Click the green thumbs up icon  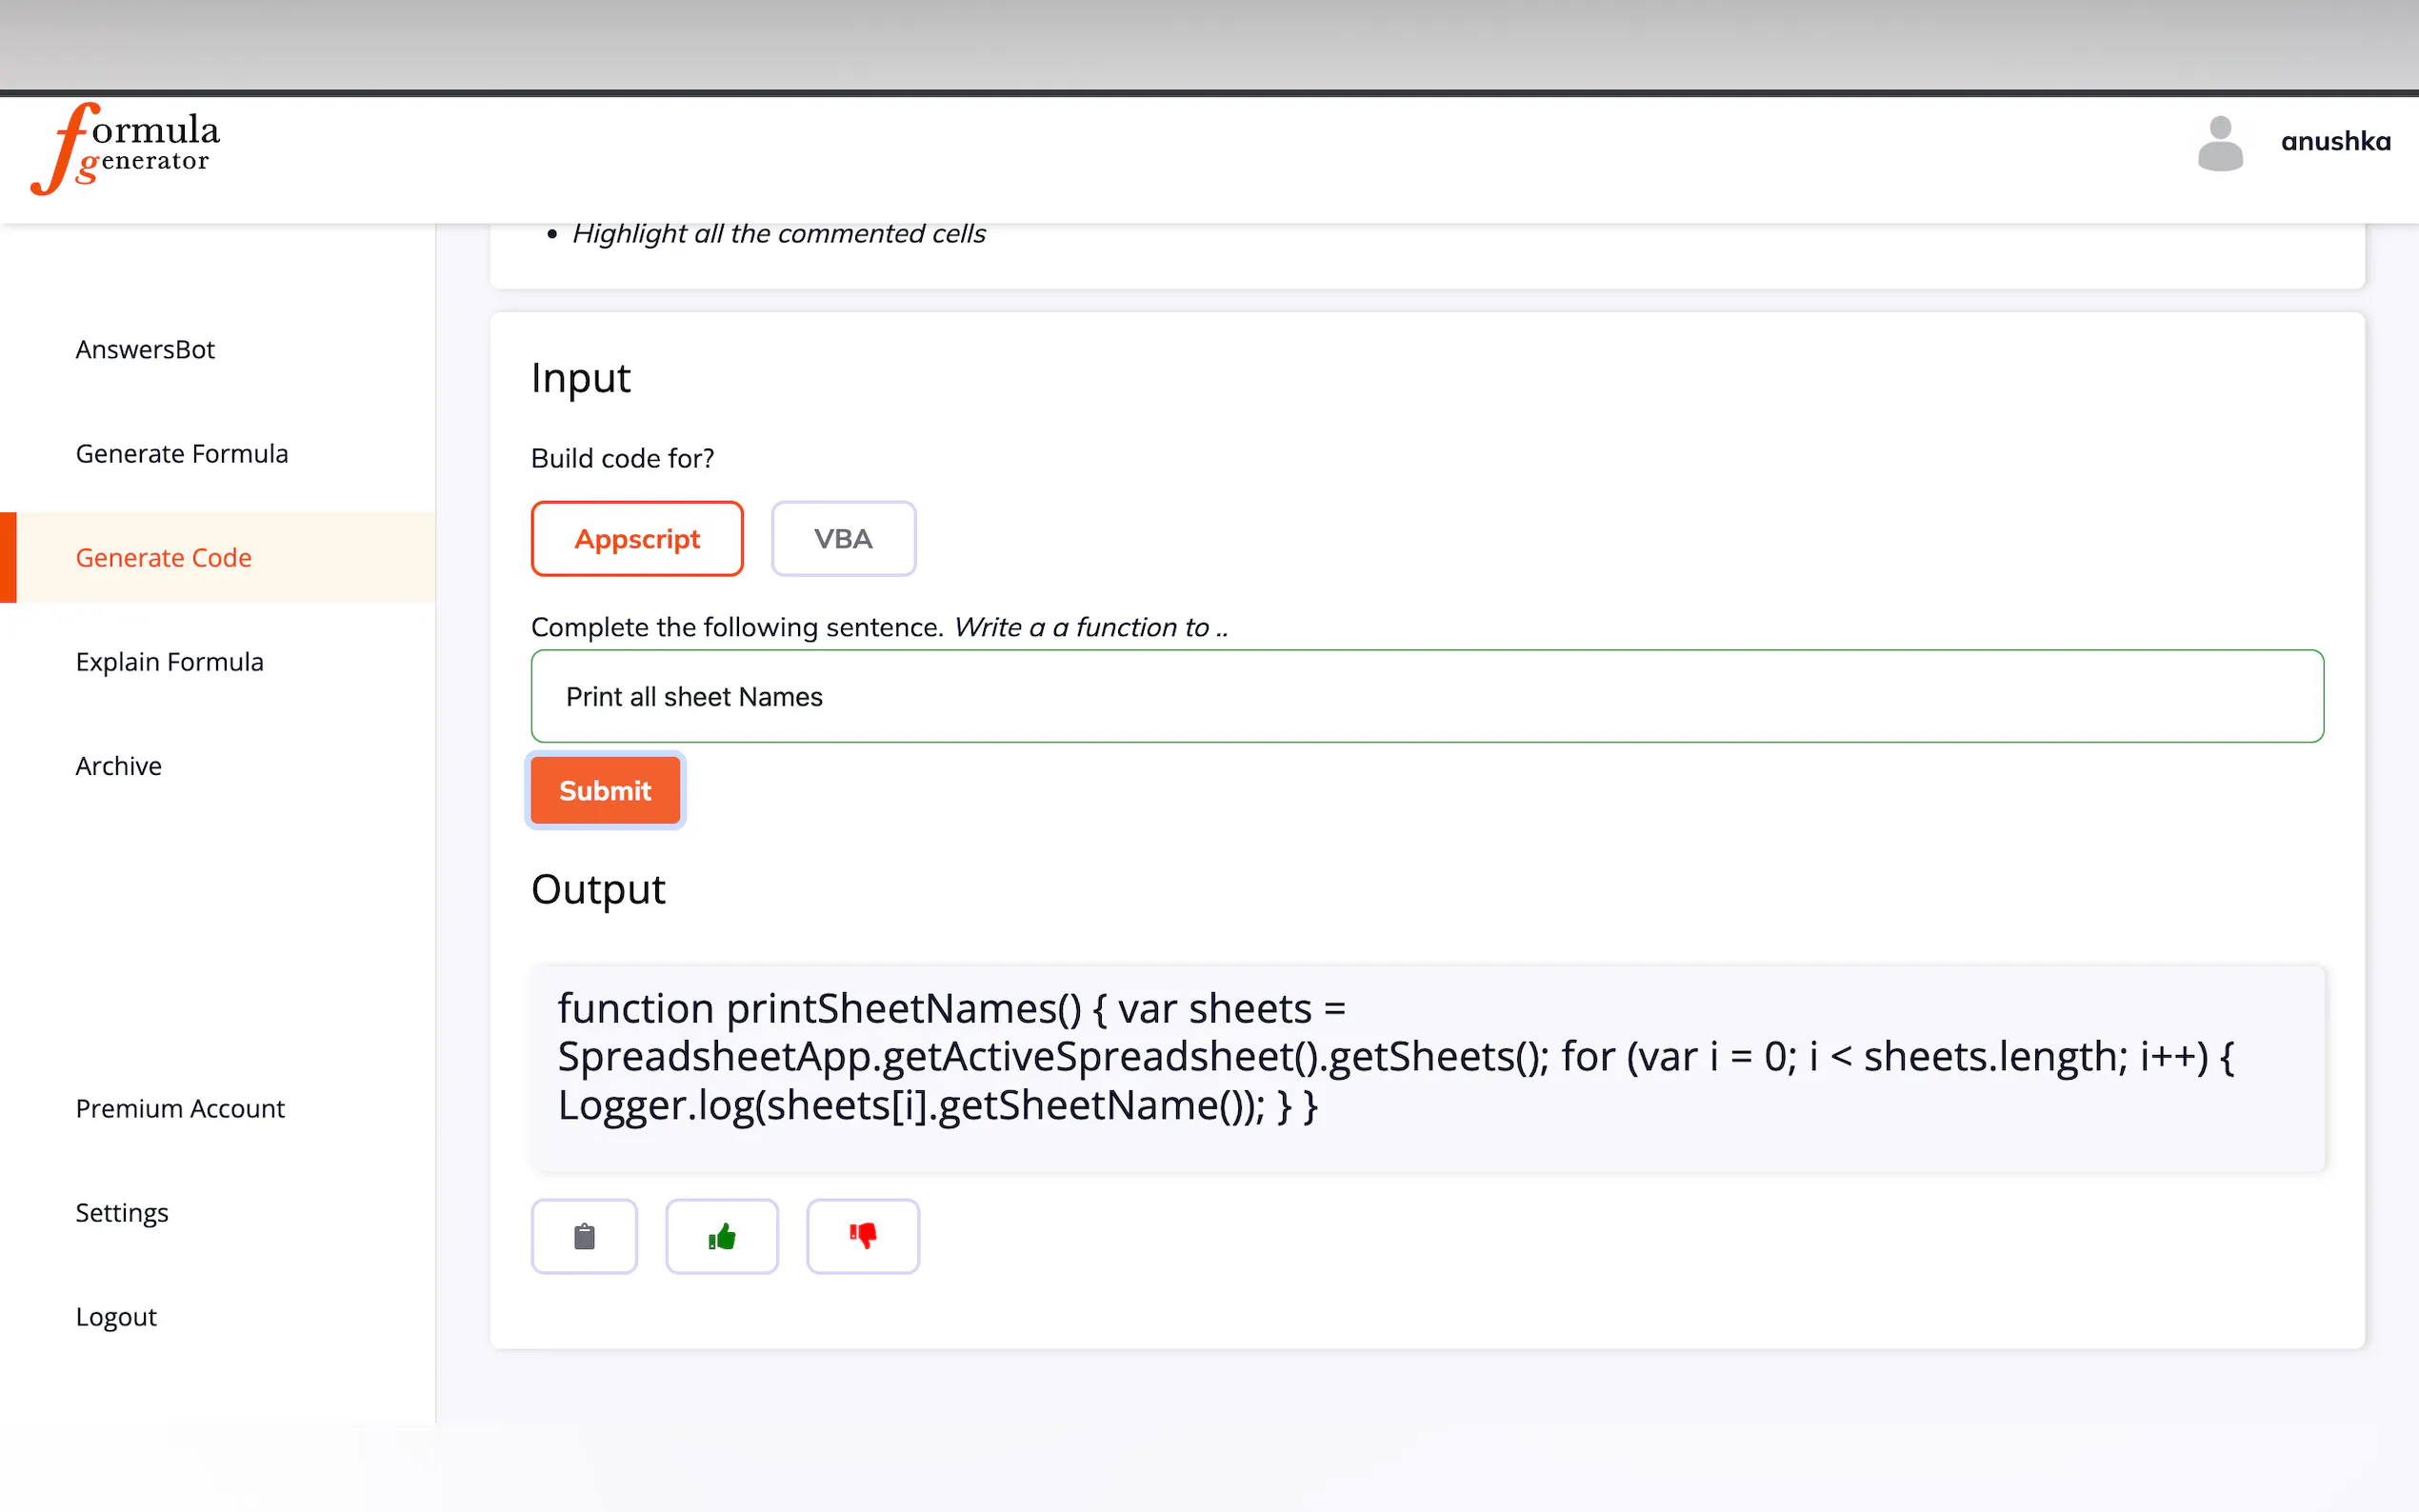pyautogui.click(x=721, y=1236)
